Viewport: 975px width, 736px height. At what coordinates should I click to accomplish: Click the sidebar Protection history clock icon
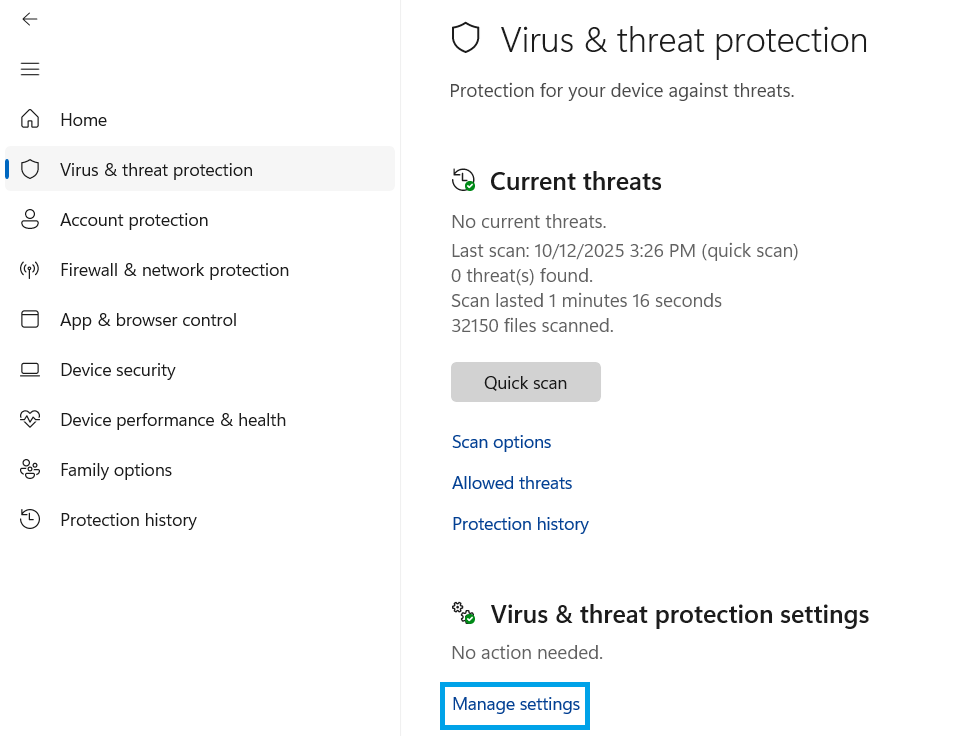click(x=30, y=520)
